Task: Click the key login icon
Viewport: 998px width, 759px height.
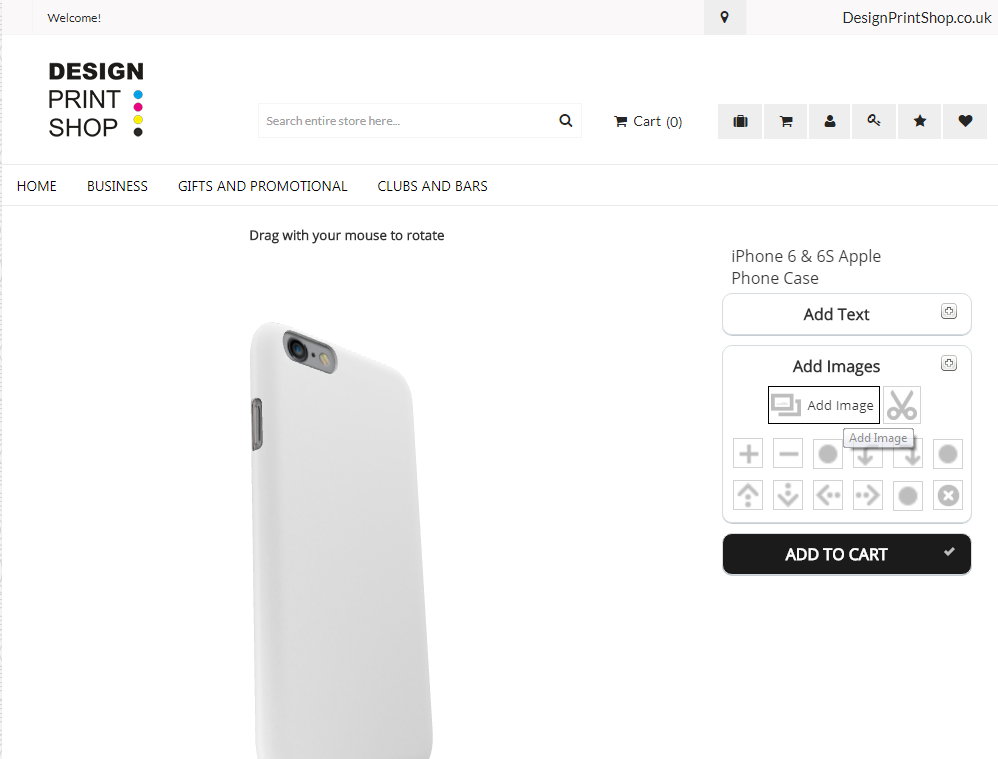Action: [874, 121]
